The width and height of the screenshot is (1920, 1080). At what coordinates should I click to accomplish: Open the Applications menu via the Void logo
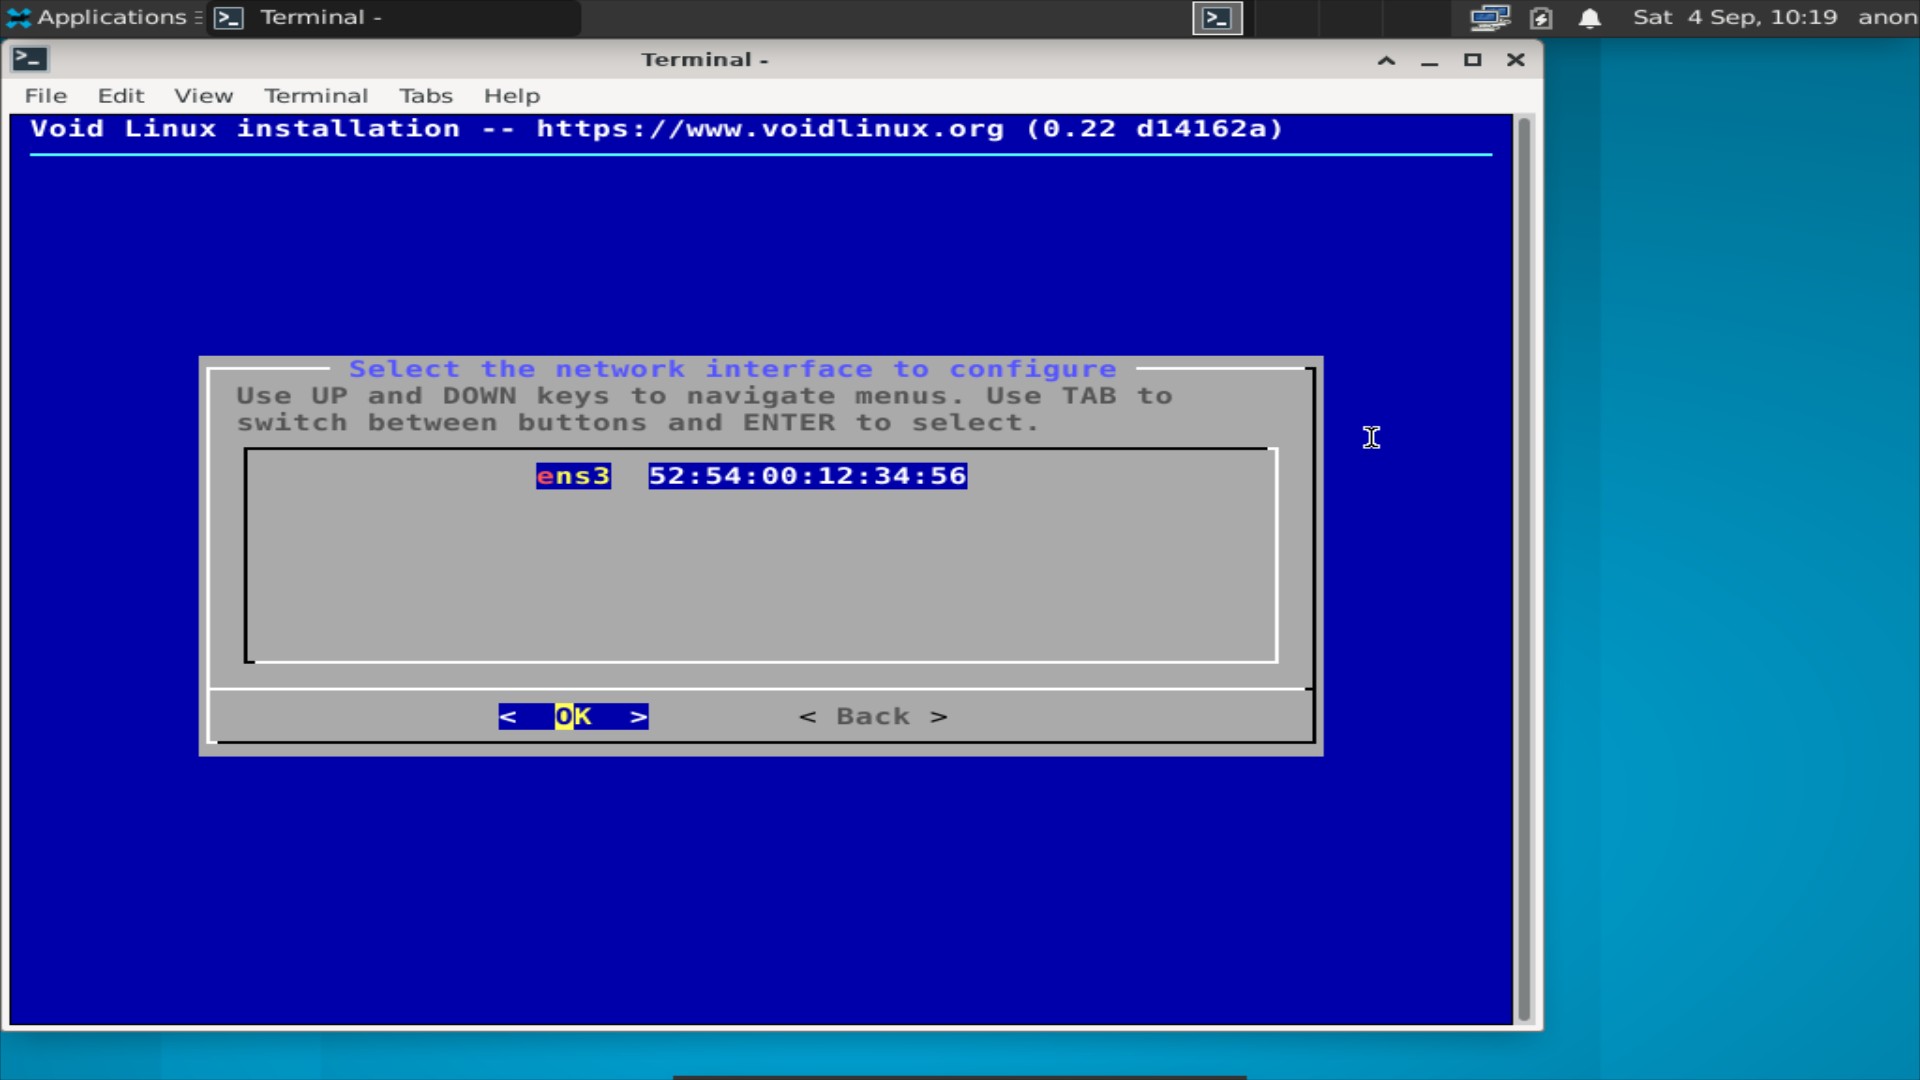click(x=18, y=17)
